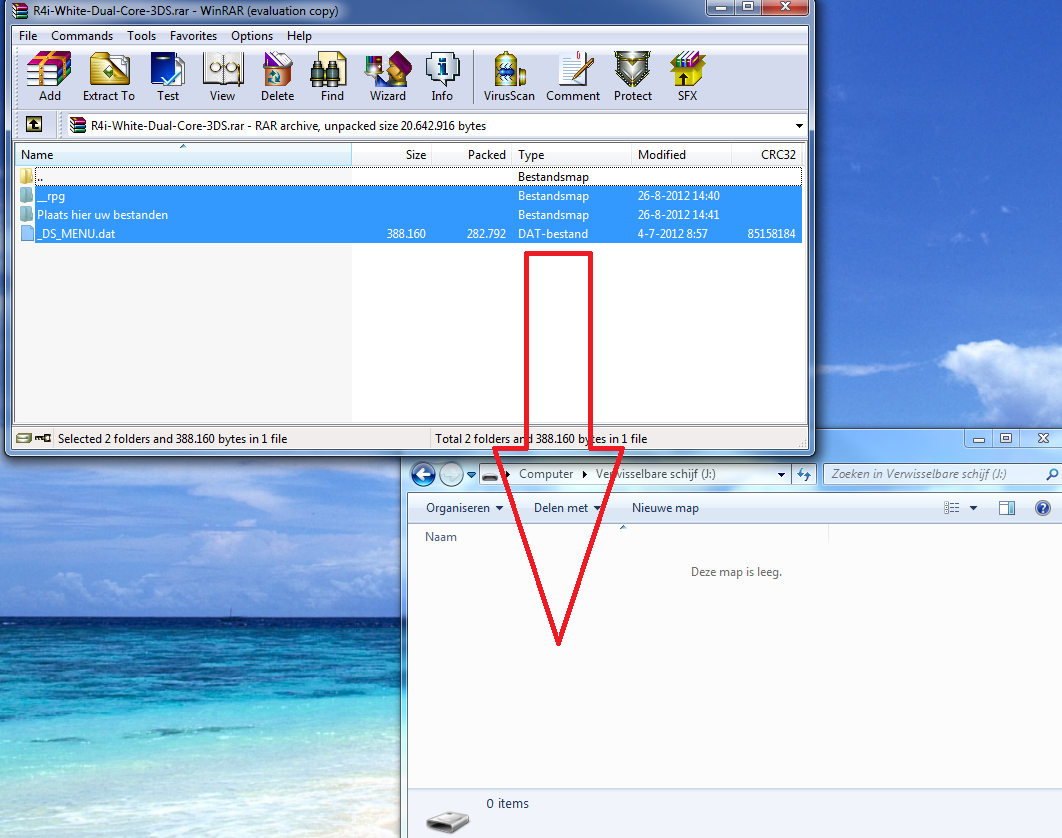Open the recent locations dropdown in Explorer
Image resolution: width=1062 pixels, height=838 pixels.
point(471,475)
